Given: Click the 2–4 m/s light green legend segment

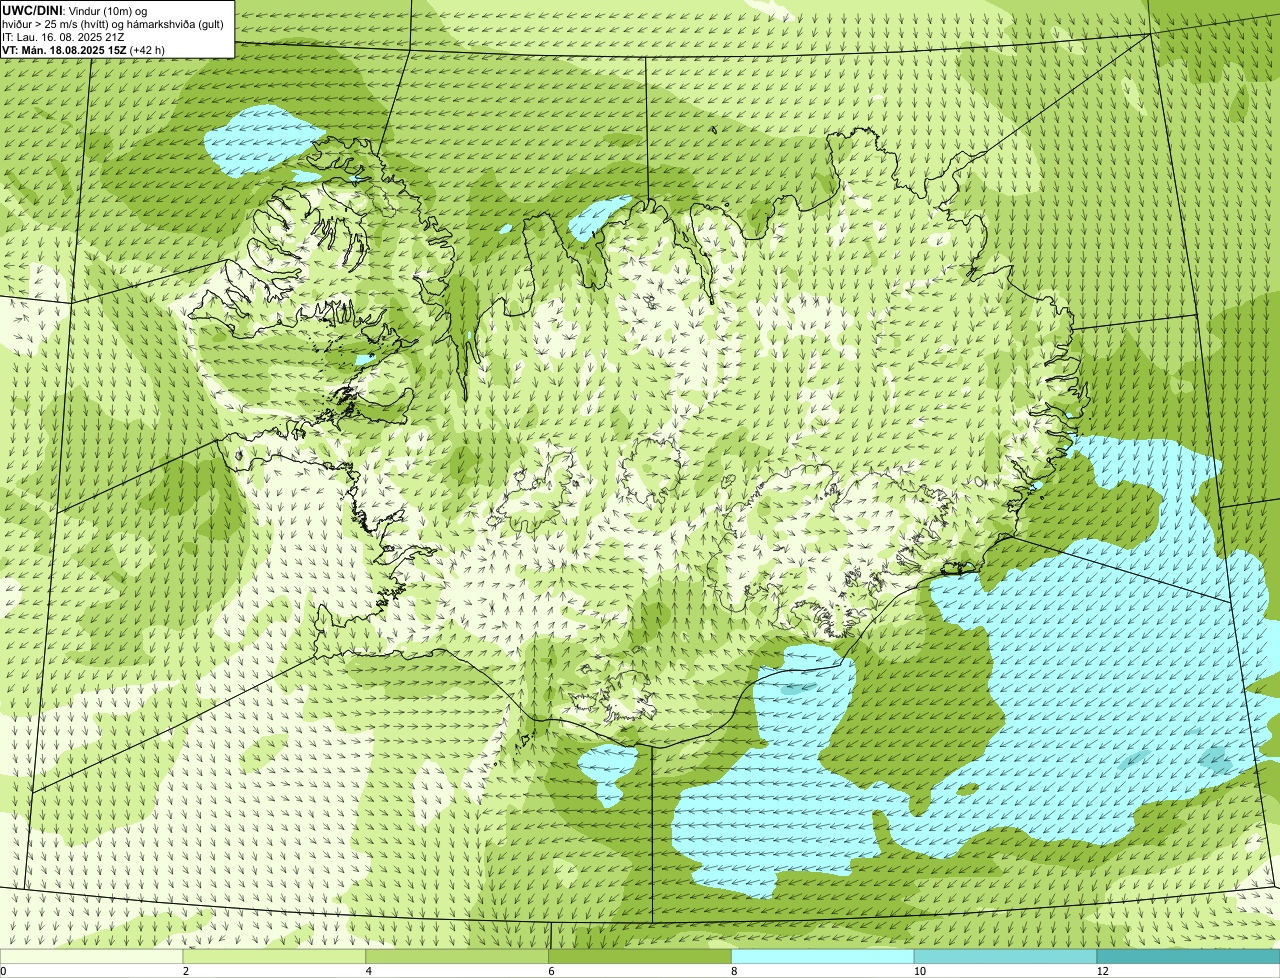Looking at the screenshot, I should pyautogui.click(x=274, y=956).
